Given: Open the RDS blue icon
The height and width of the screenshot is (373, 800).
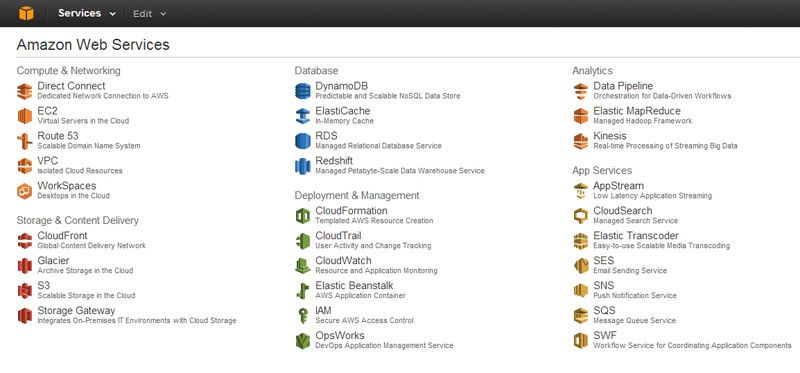Looking at the screenshot, I should pyautogui.click(x=303, y=141).
